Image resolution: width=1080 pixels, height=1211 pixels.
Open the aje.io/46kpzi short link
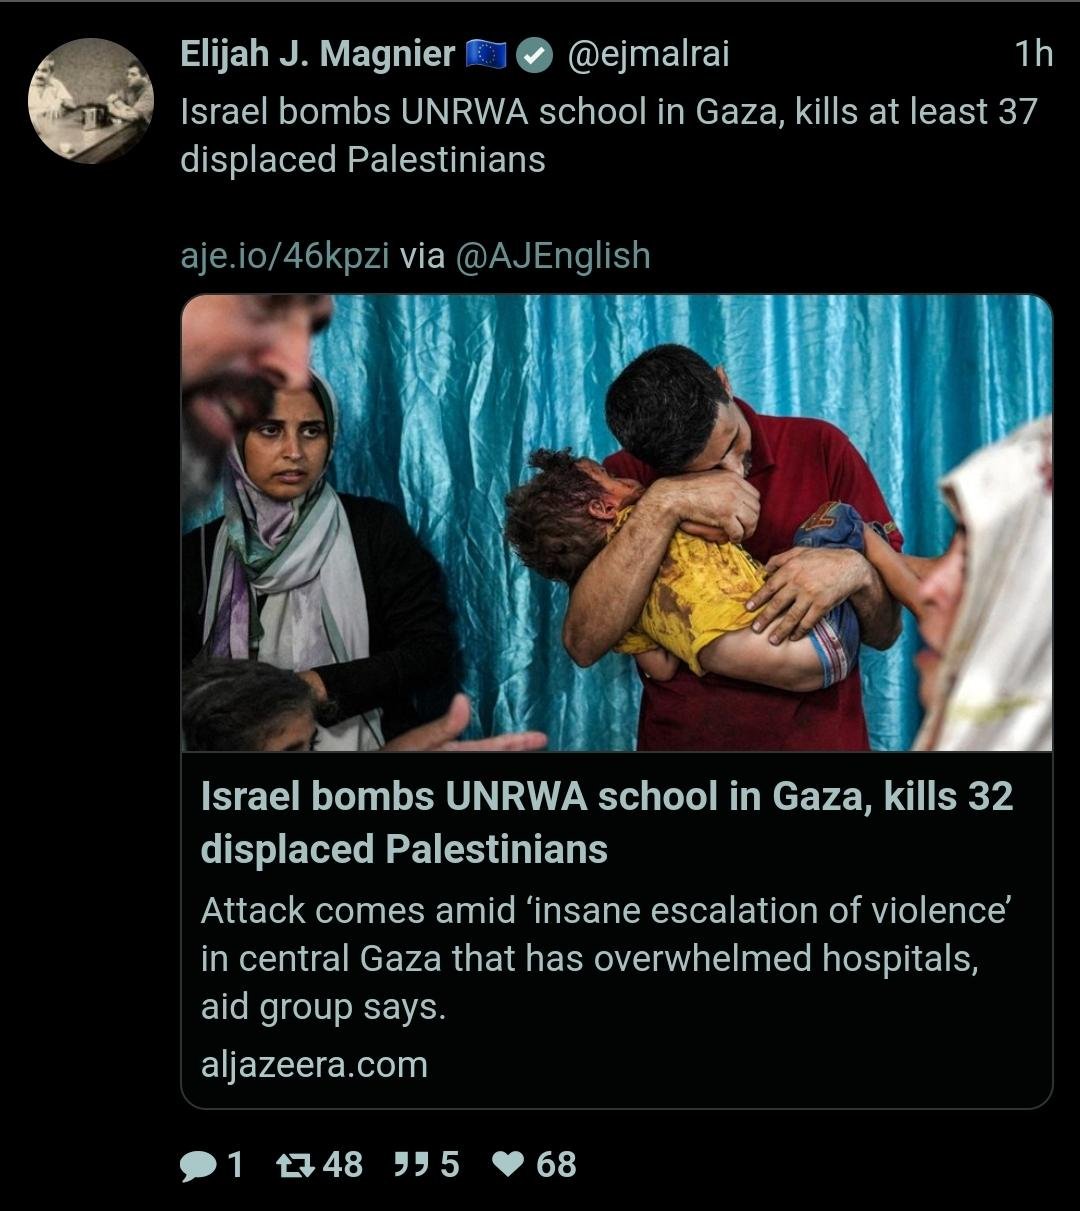(285, 256)
